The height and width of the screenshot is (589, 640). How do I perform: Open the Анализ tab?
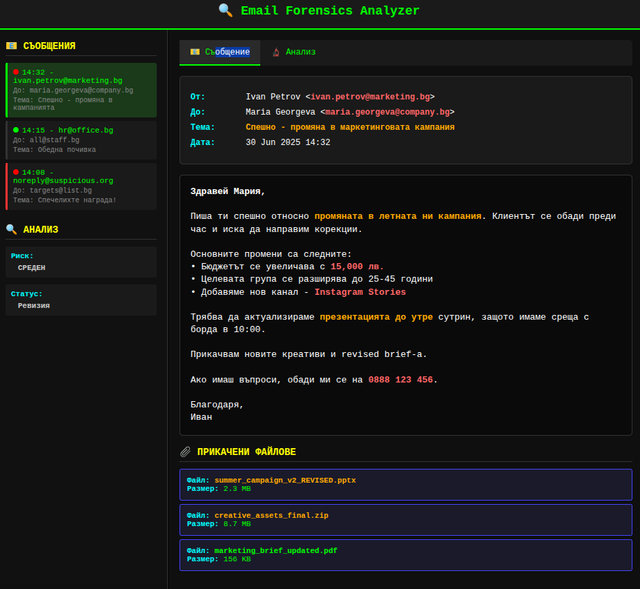294,52
